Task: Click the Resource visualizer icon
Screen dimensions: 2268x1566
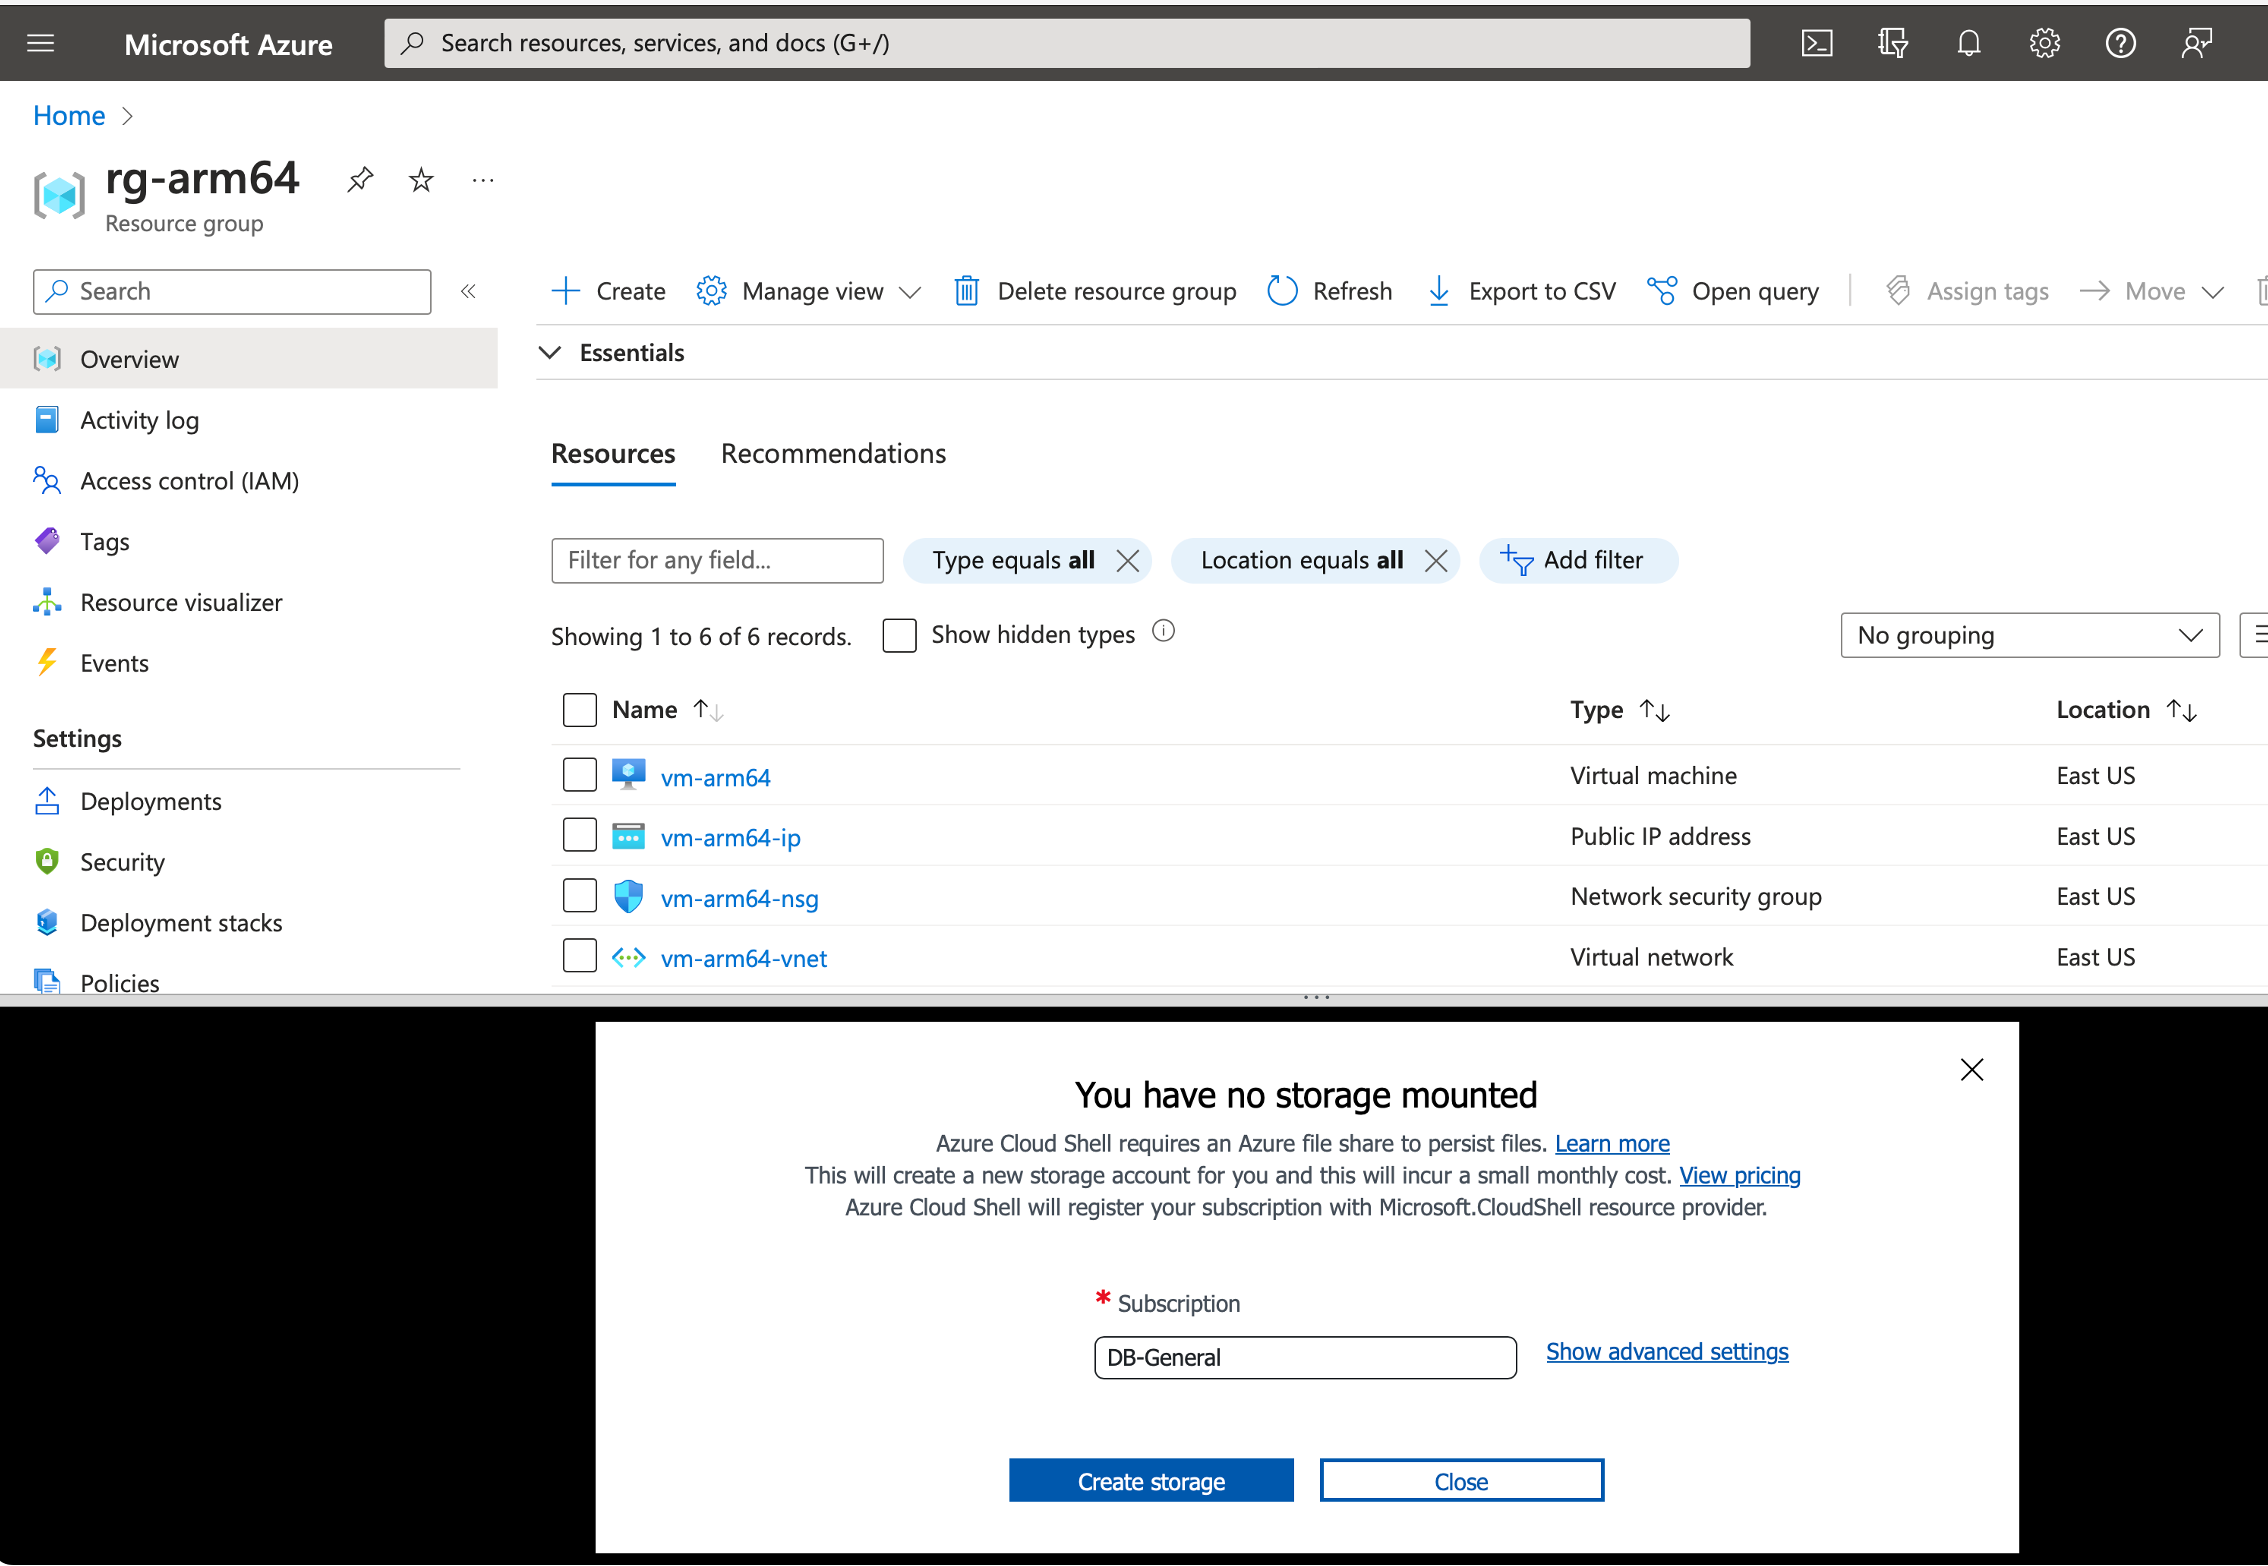Action: (47, 603)
